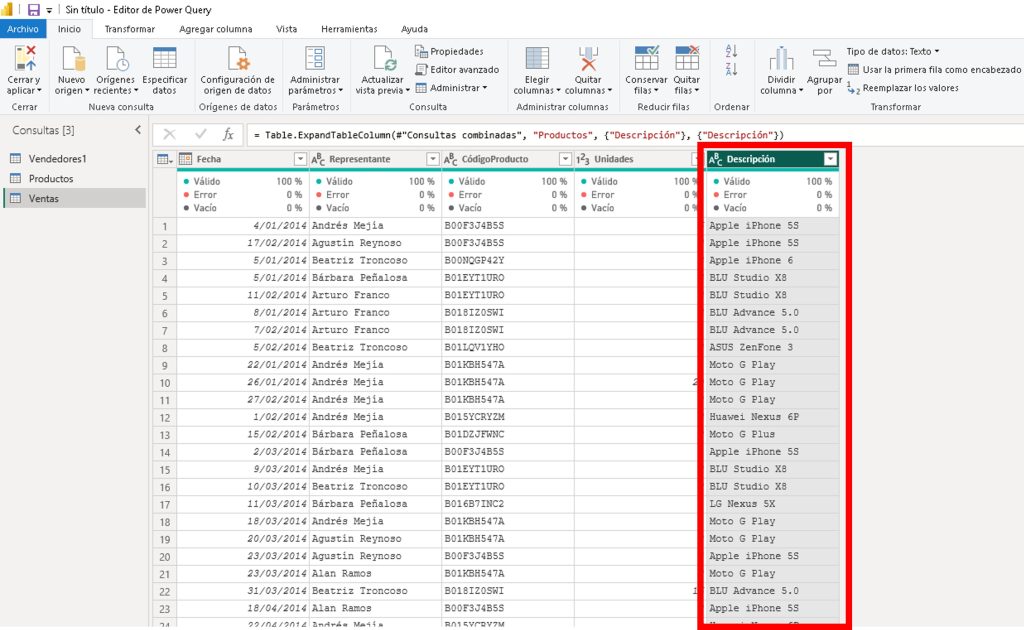Open the Descripción column filter dropdown
Viewport: 1024px width, 630px height.
pos(829,159)
